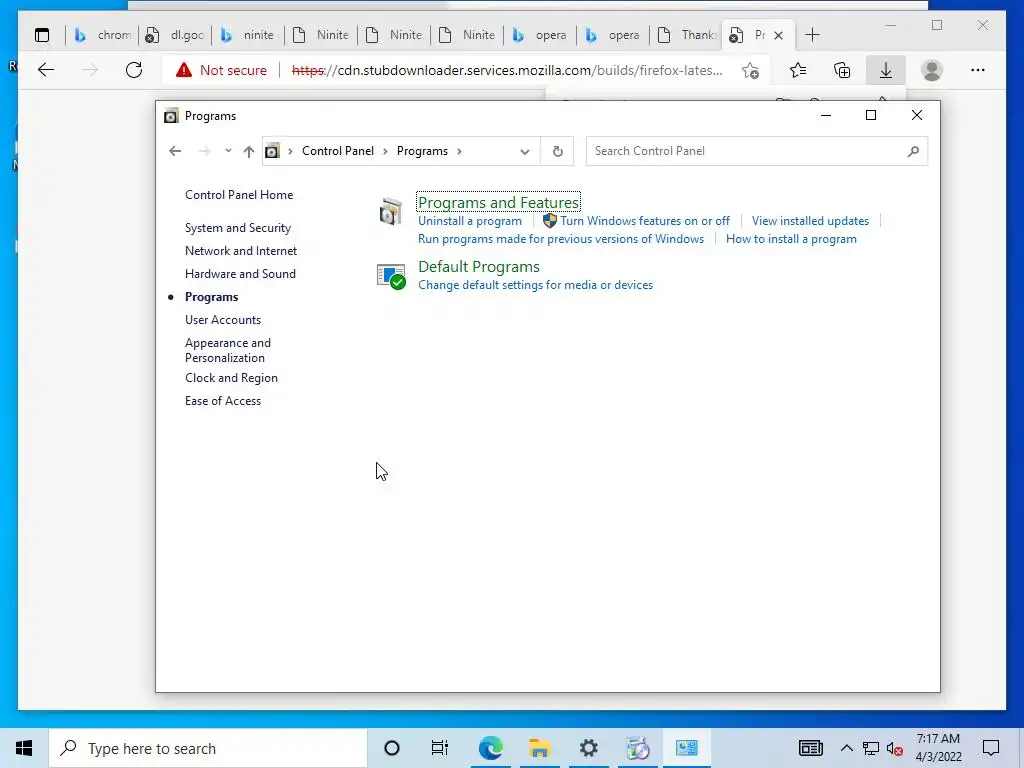Click the taskbar search box
The width and height of the screenshot is (1024, 768).
(208, 748)
